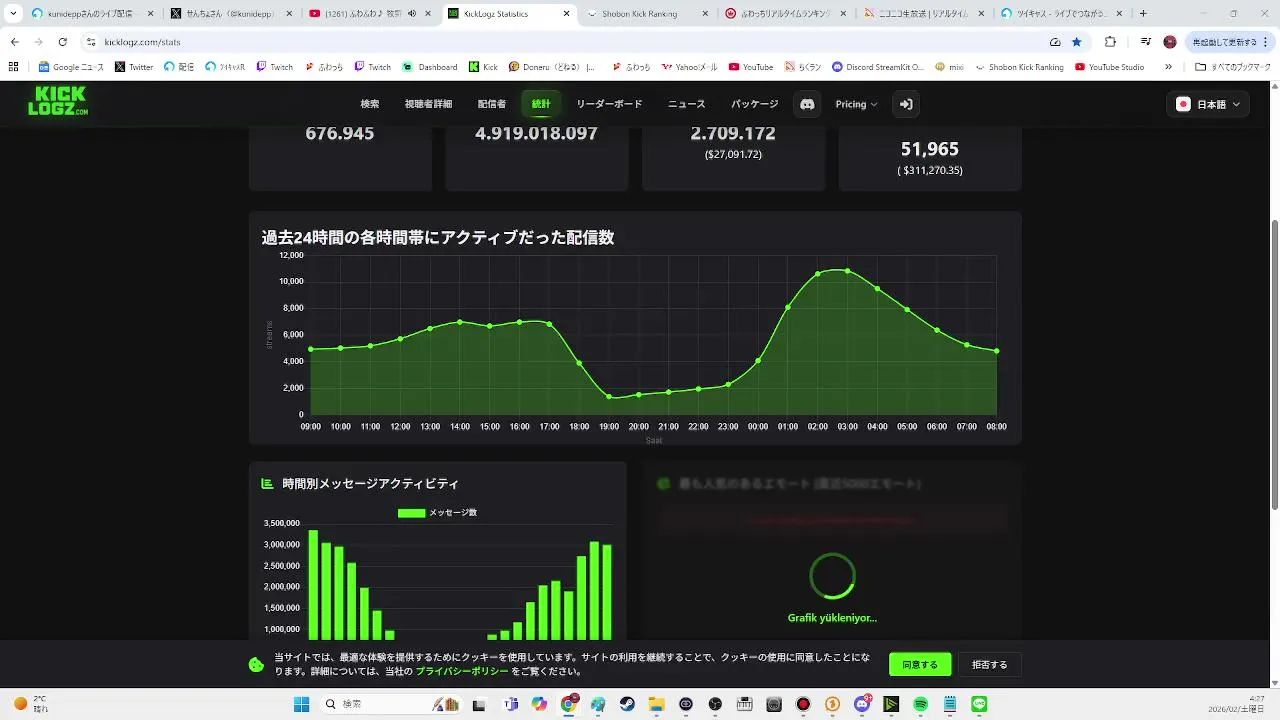
Task: Decline cookies with 拒否する button
Action: tap(990, 664)
